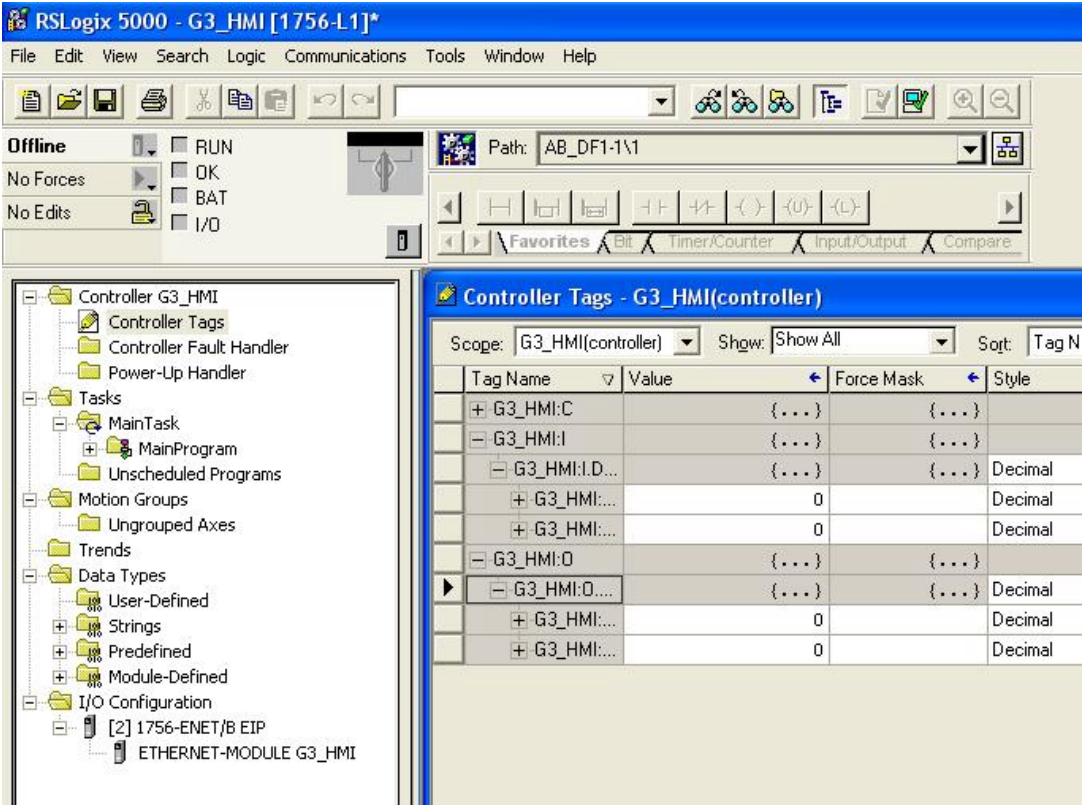Viewport: 1083px width, 806px height.
Task: Open the Communications menu
Action: pos(345,56)
